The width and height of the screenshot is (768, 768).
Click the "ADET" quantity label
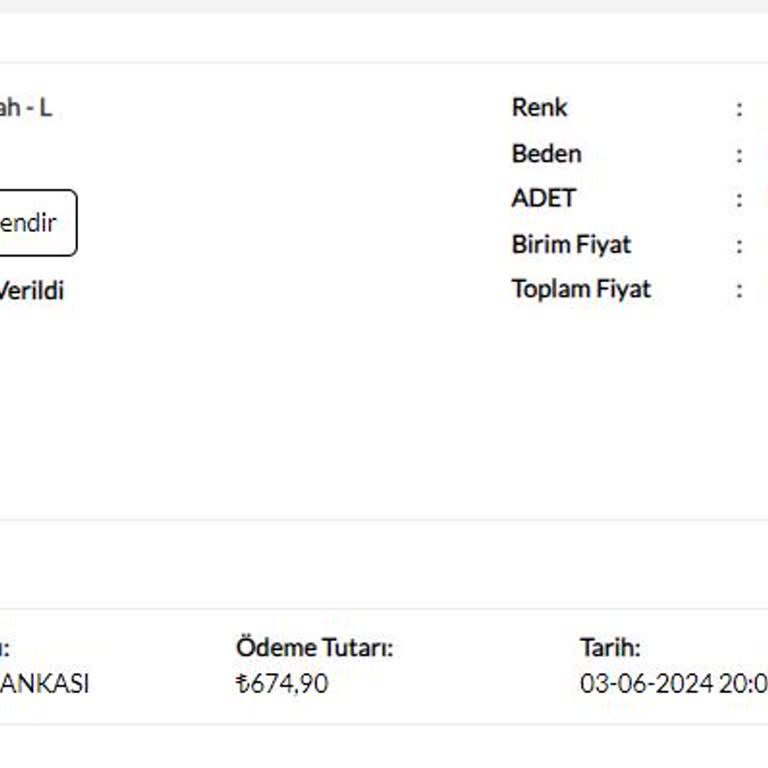(543, 198)
